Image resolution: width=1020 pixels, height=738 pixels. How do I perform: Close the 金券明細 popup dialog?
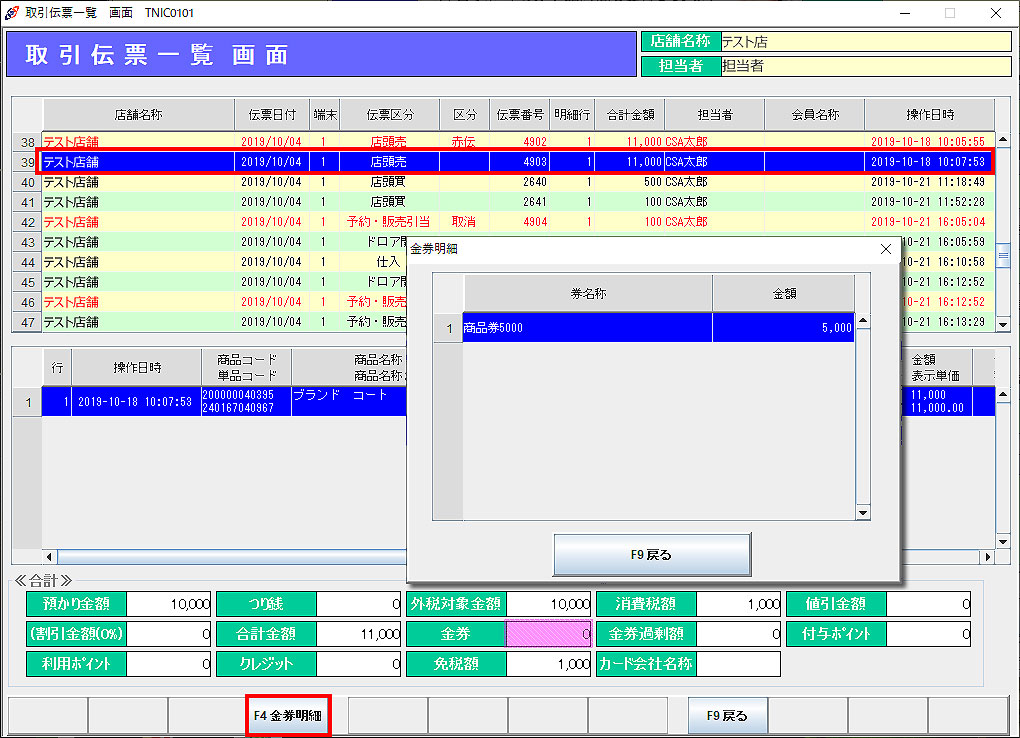pyautogui.click(x=885, y=249)
